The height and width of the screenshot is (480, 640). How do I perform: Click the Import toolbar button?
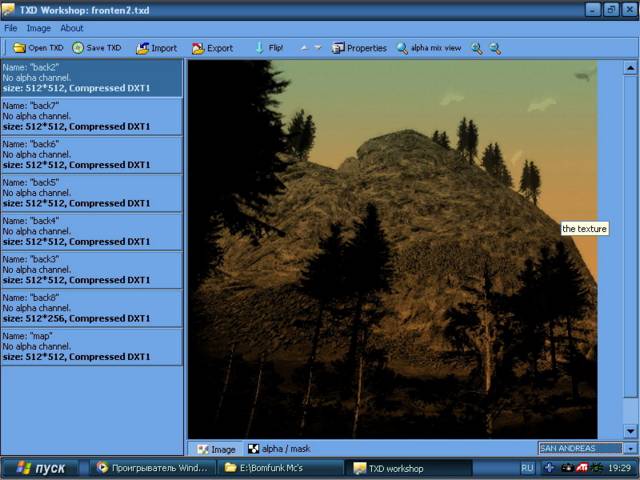pos(157,48)
